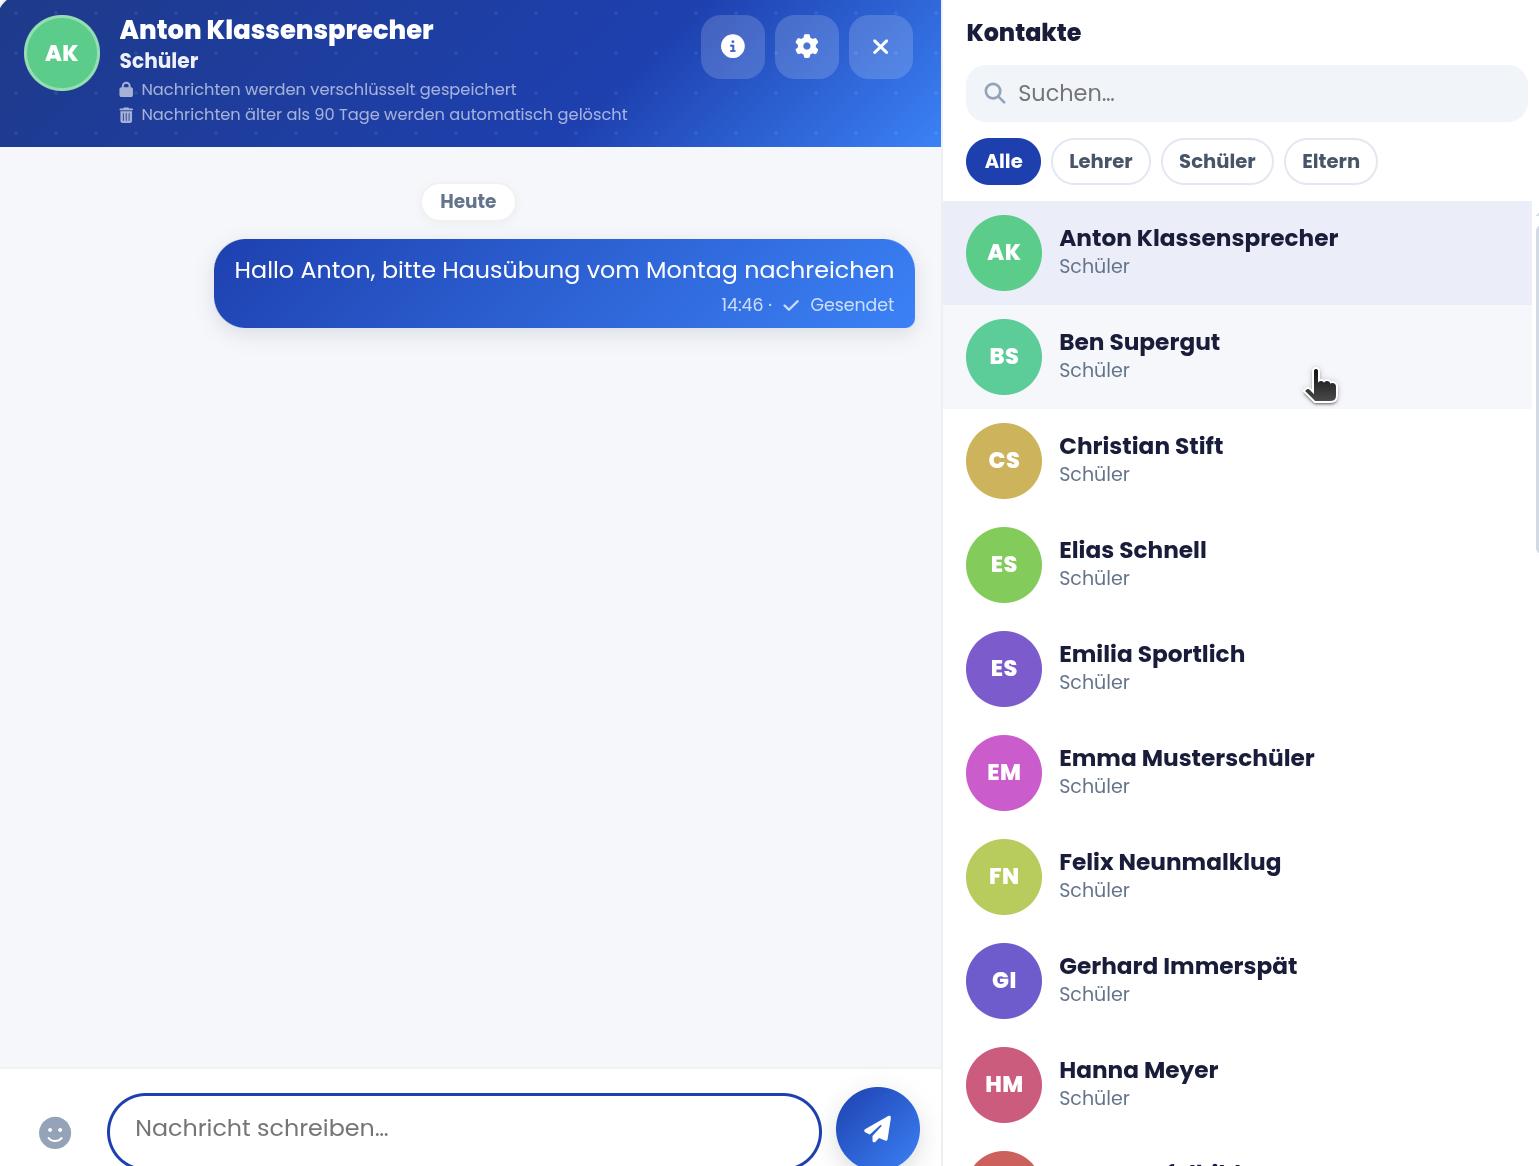Click the Heute date label
The height and width of the screenshot is (1166, 1539).
pyautogui.click(x=468, y=201)
